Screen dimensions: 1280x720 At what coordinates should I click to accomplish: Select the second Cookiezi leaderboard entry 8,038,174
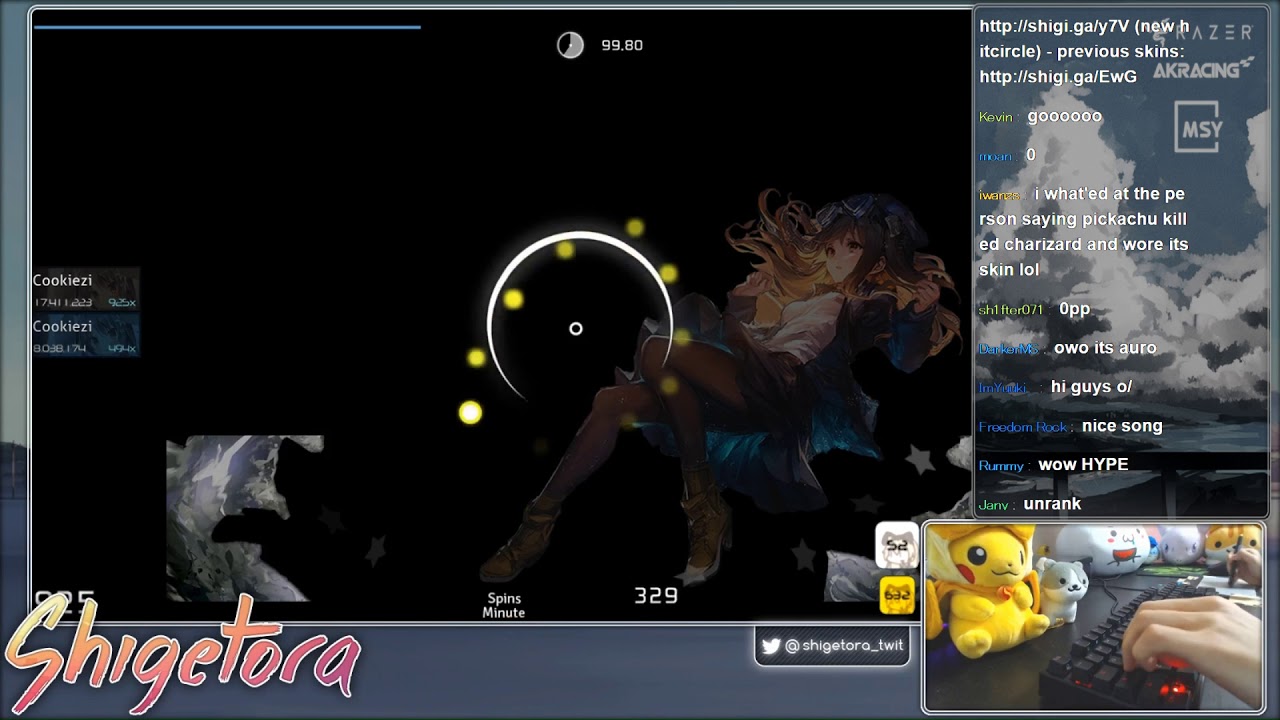(x=85, y=336)
